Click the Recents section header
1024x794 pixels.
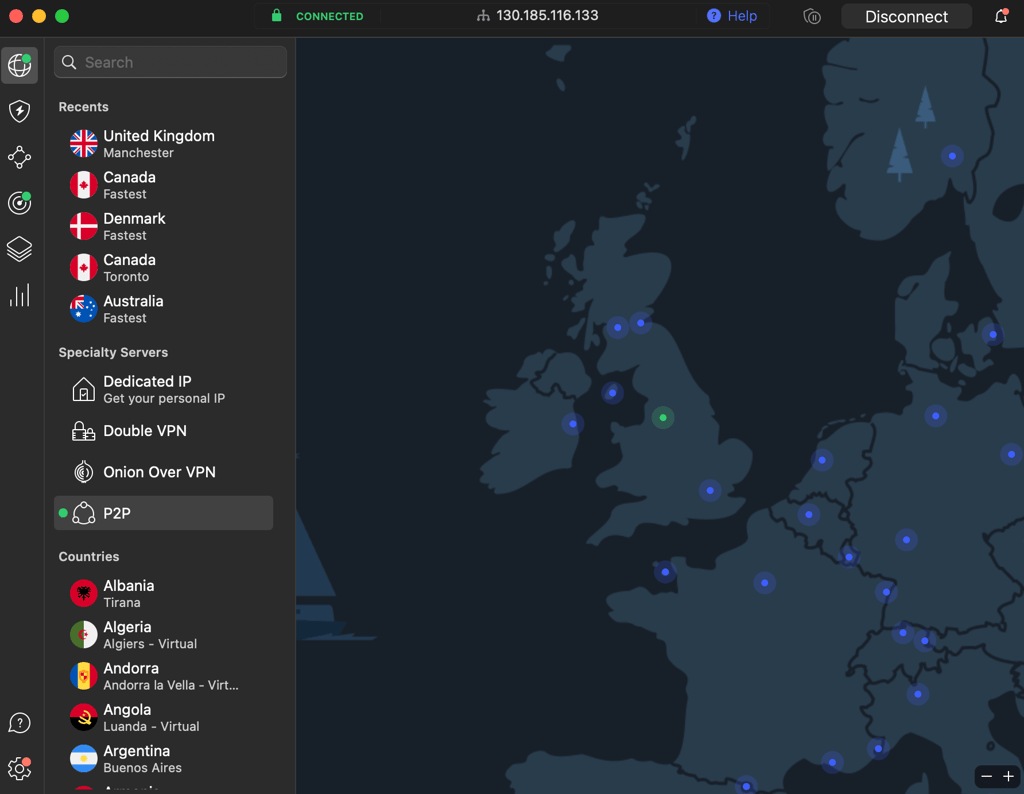coord(84,107)
